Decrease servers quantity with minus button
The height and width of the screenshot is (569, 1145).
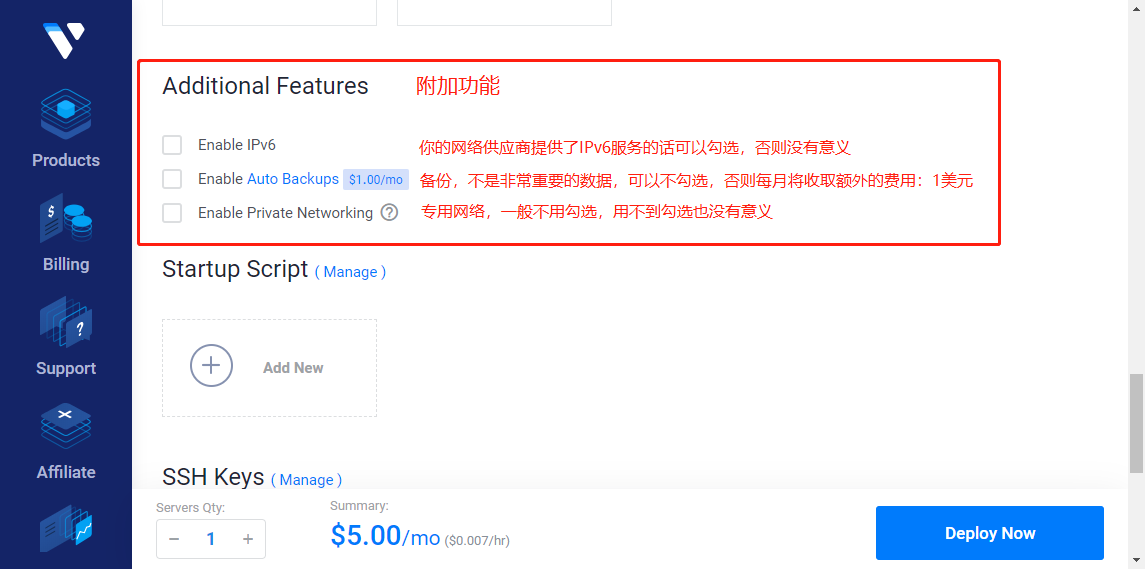click(174, 539)
